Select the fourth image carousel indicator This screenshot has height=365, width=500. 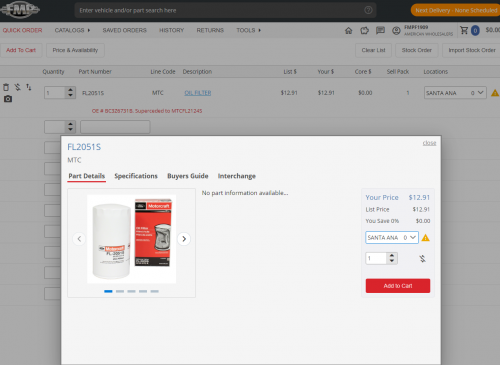tap(143, 291)
